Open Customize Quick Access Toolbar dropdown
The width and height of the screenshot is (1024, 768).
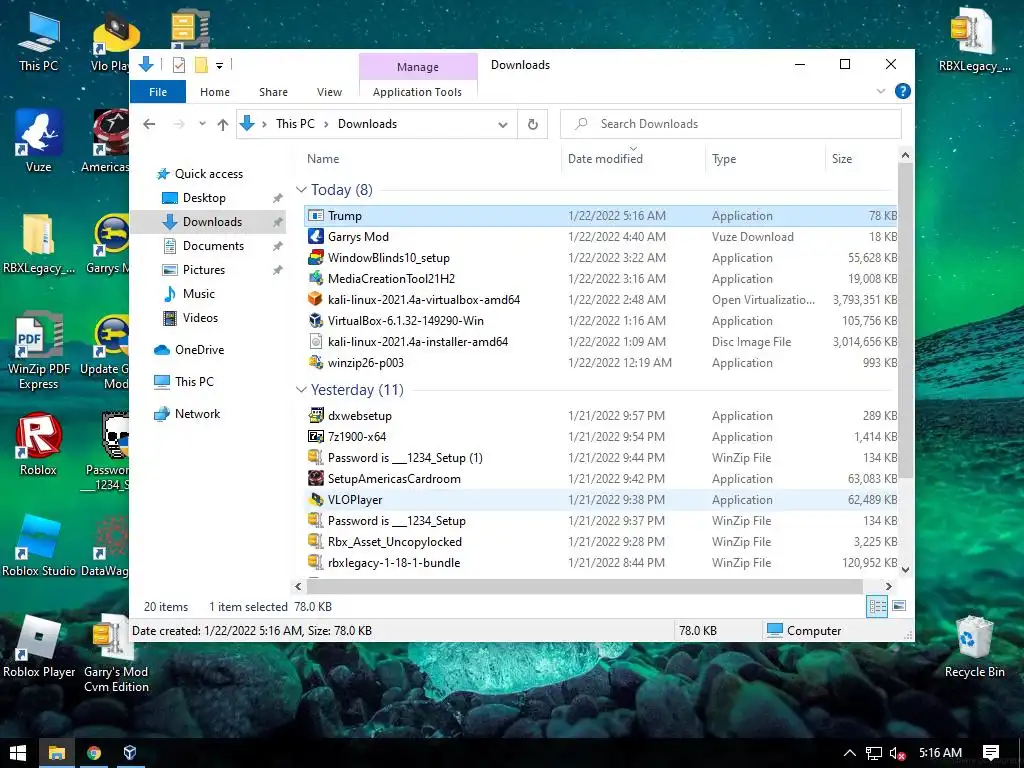tap(219, 65)
